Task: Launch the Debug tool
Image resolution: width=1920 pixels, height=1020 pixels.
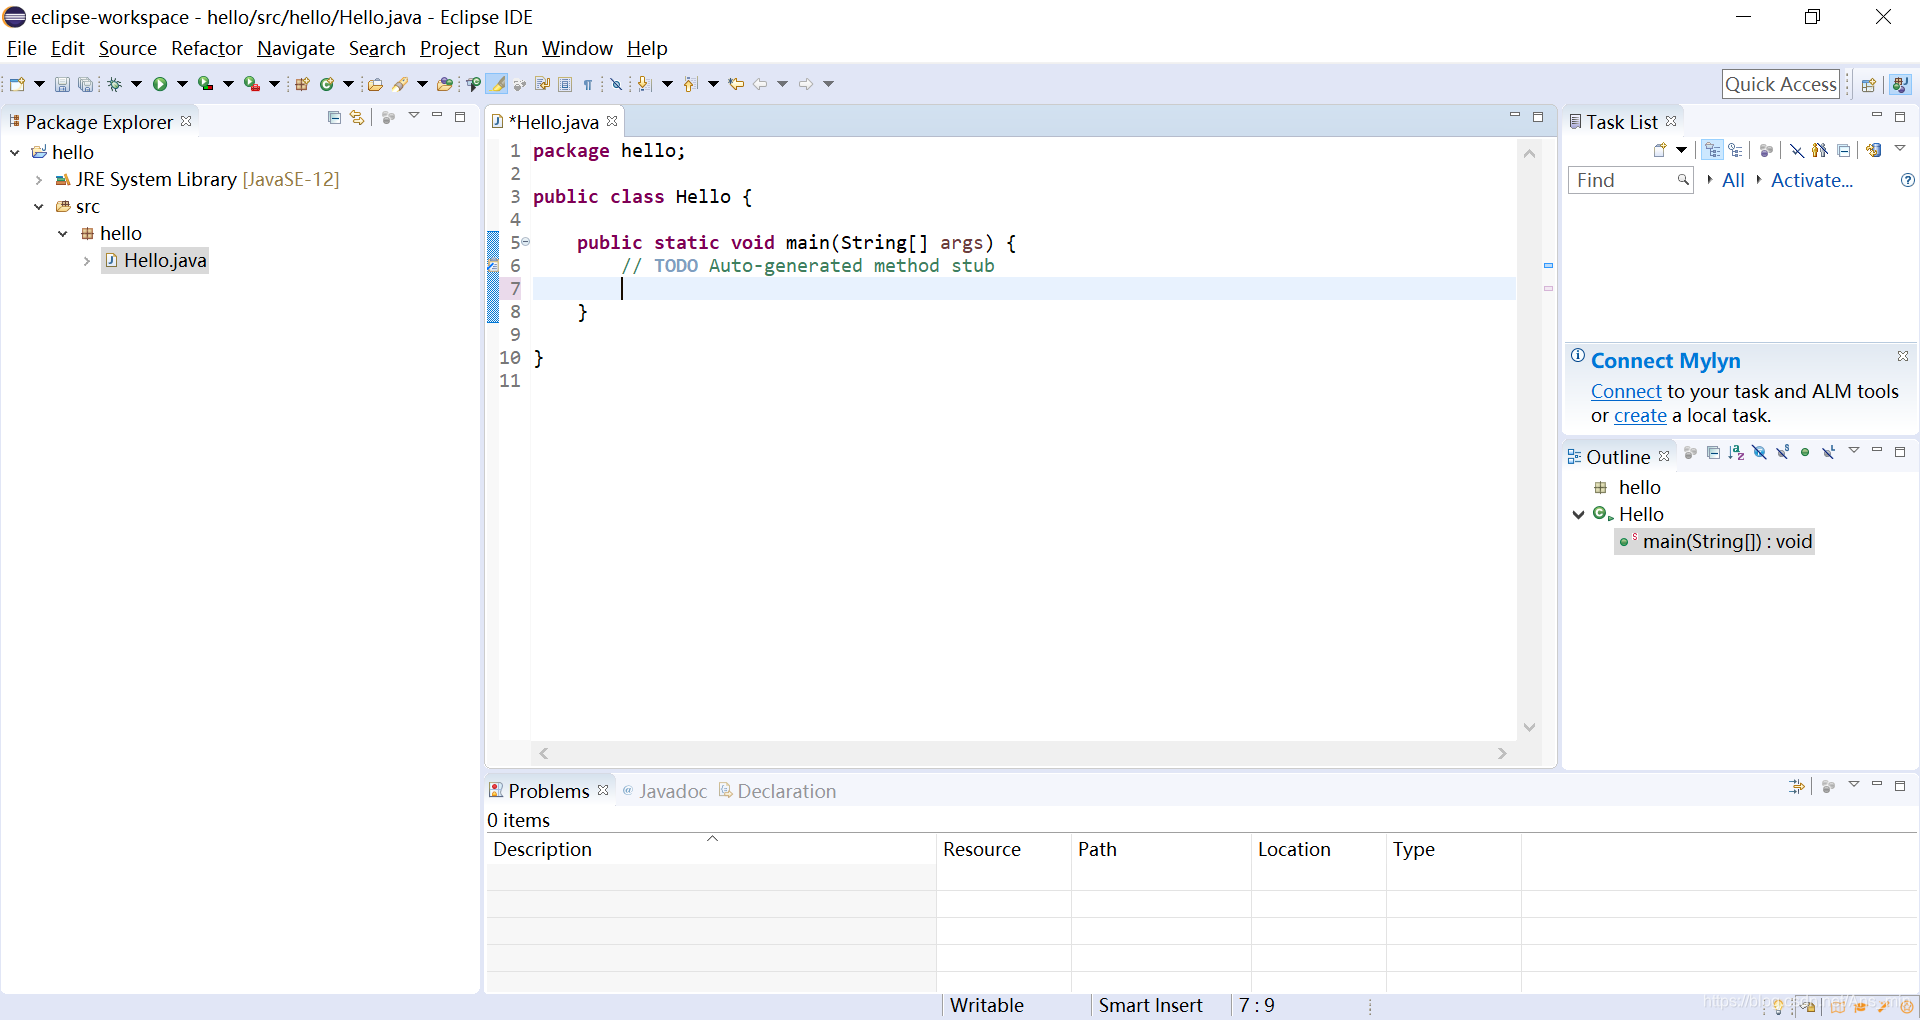Action: pyautogui.click(x=113, y=84)
